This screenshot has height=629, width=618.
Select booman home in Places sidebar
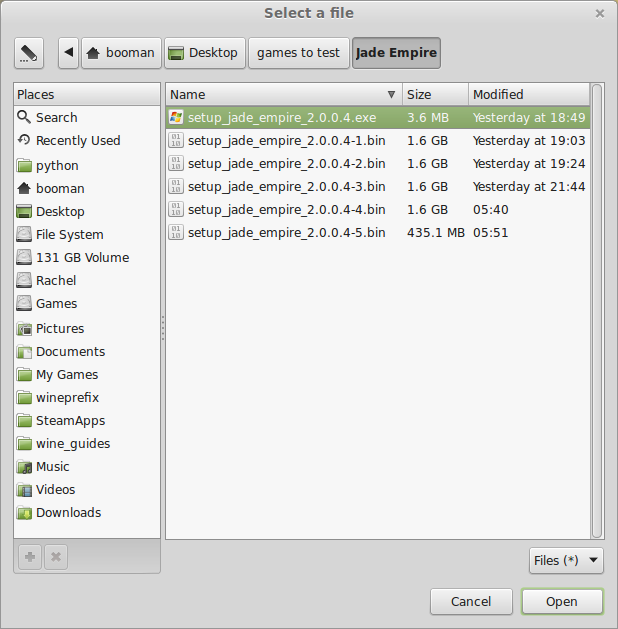87,188
